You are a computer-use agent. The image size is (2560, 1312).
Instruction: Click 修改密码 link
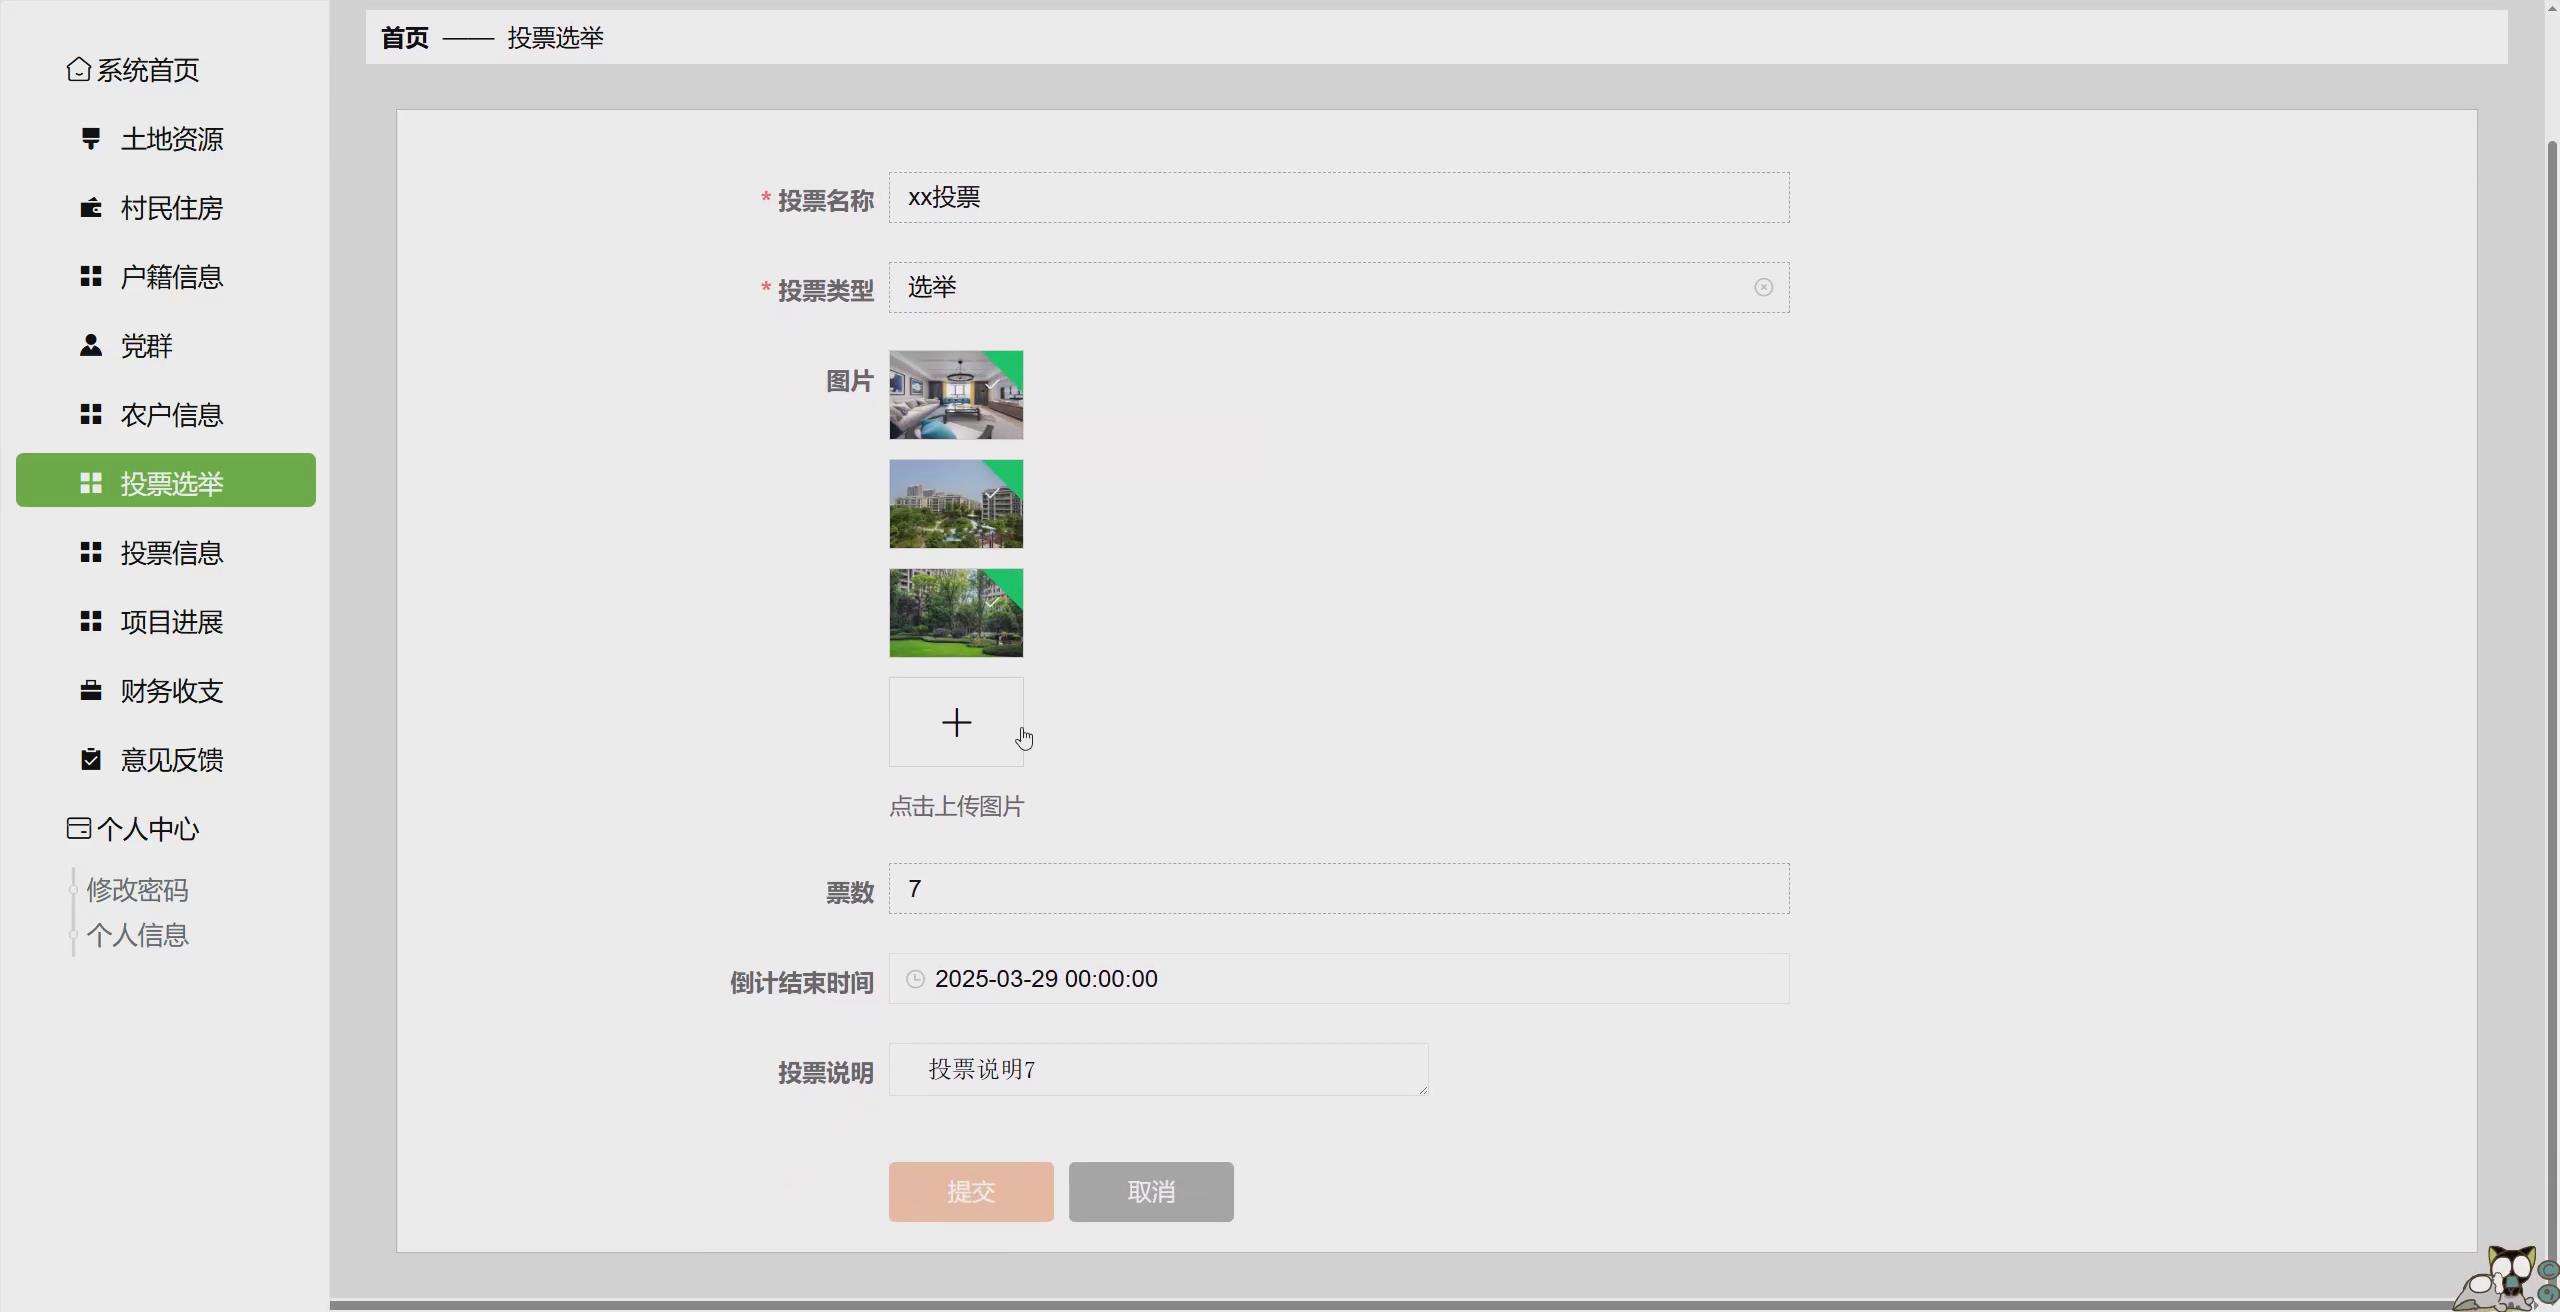tap(136, 889)
